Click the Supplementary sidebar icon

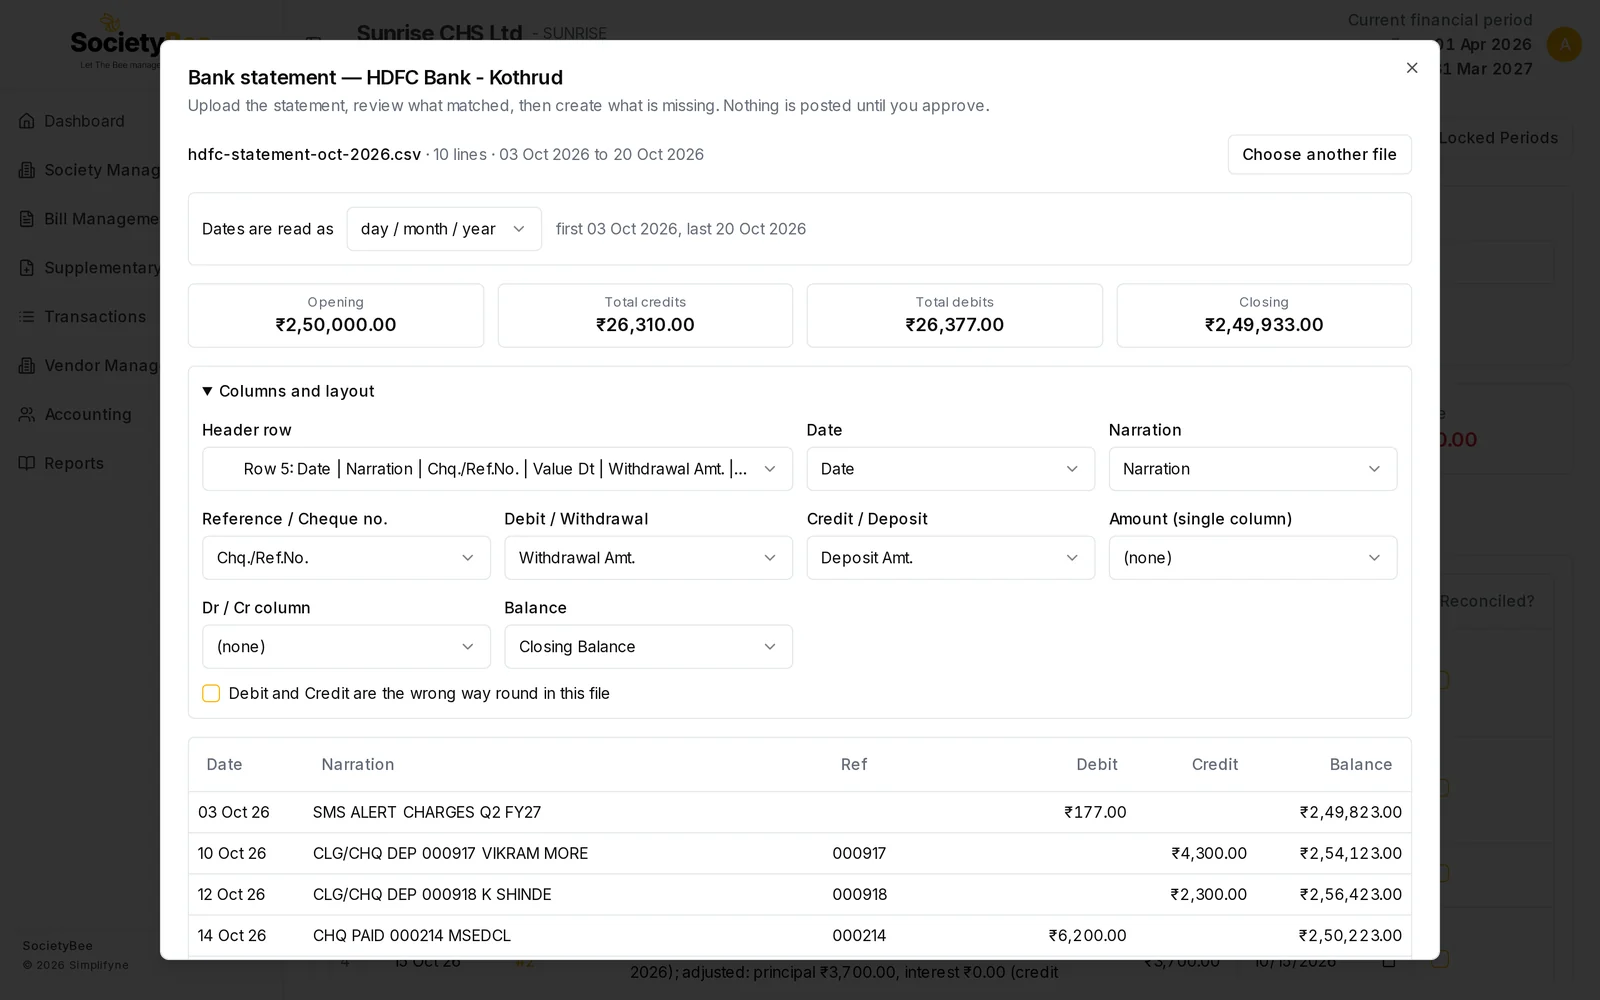click(27, 268)
